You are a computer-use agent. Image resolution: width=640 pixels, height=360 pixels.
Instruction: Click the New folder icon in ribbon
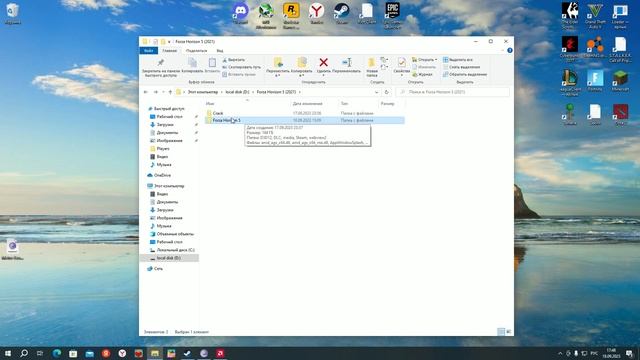pyautogui.click(x=371, y=63)
